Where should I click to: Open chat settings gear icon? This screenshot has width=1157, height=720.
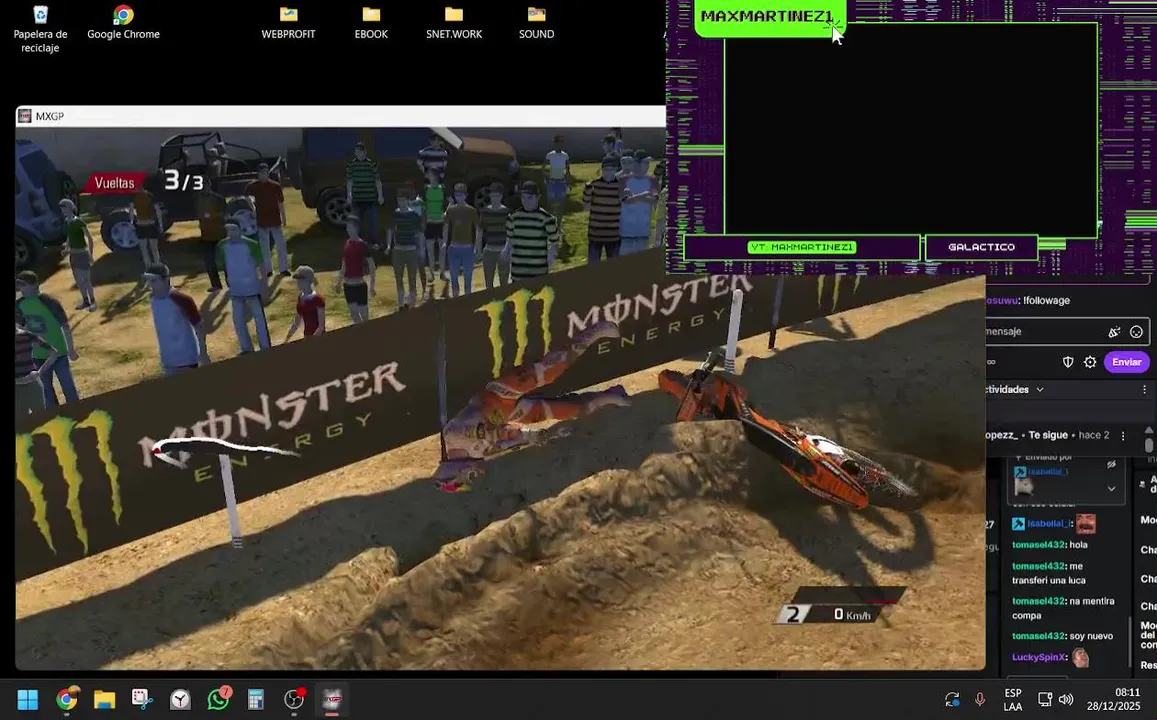point(1090,362)
